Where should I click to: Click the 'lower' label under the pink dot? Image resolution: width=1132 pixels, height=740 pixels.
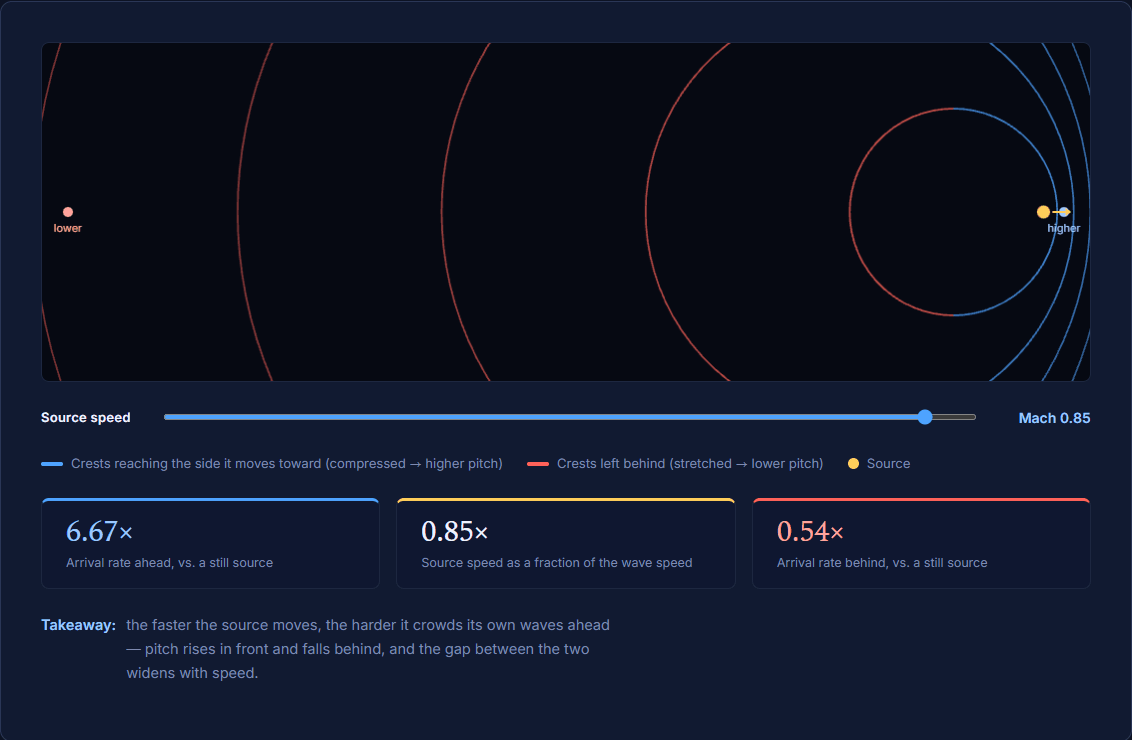(68, 228)
